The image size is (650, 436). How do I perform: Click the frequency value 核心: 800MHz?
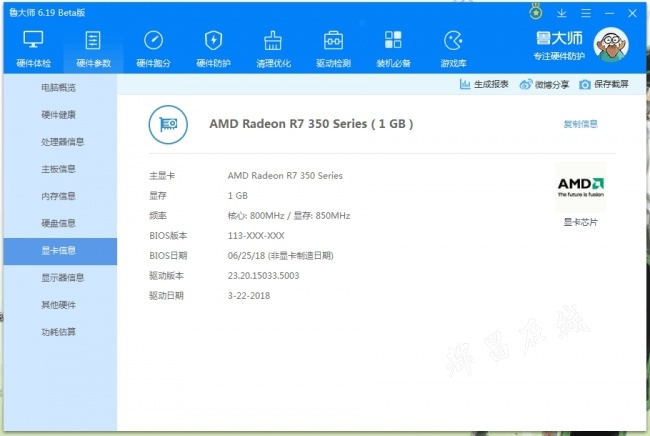pyautogui.click(x=256, y=216)
